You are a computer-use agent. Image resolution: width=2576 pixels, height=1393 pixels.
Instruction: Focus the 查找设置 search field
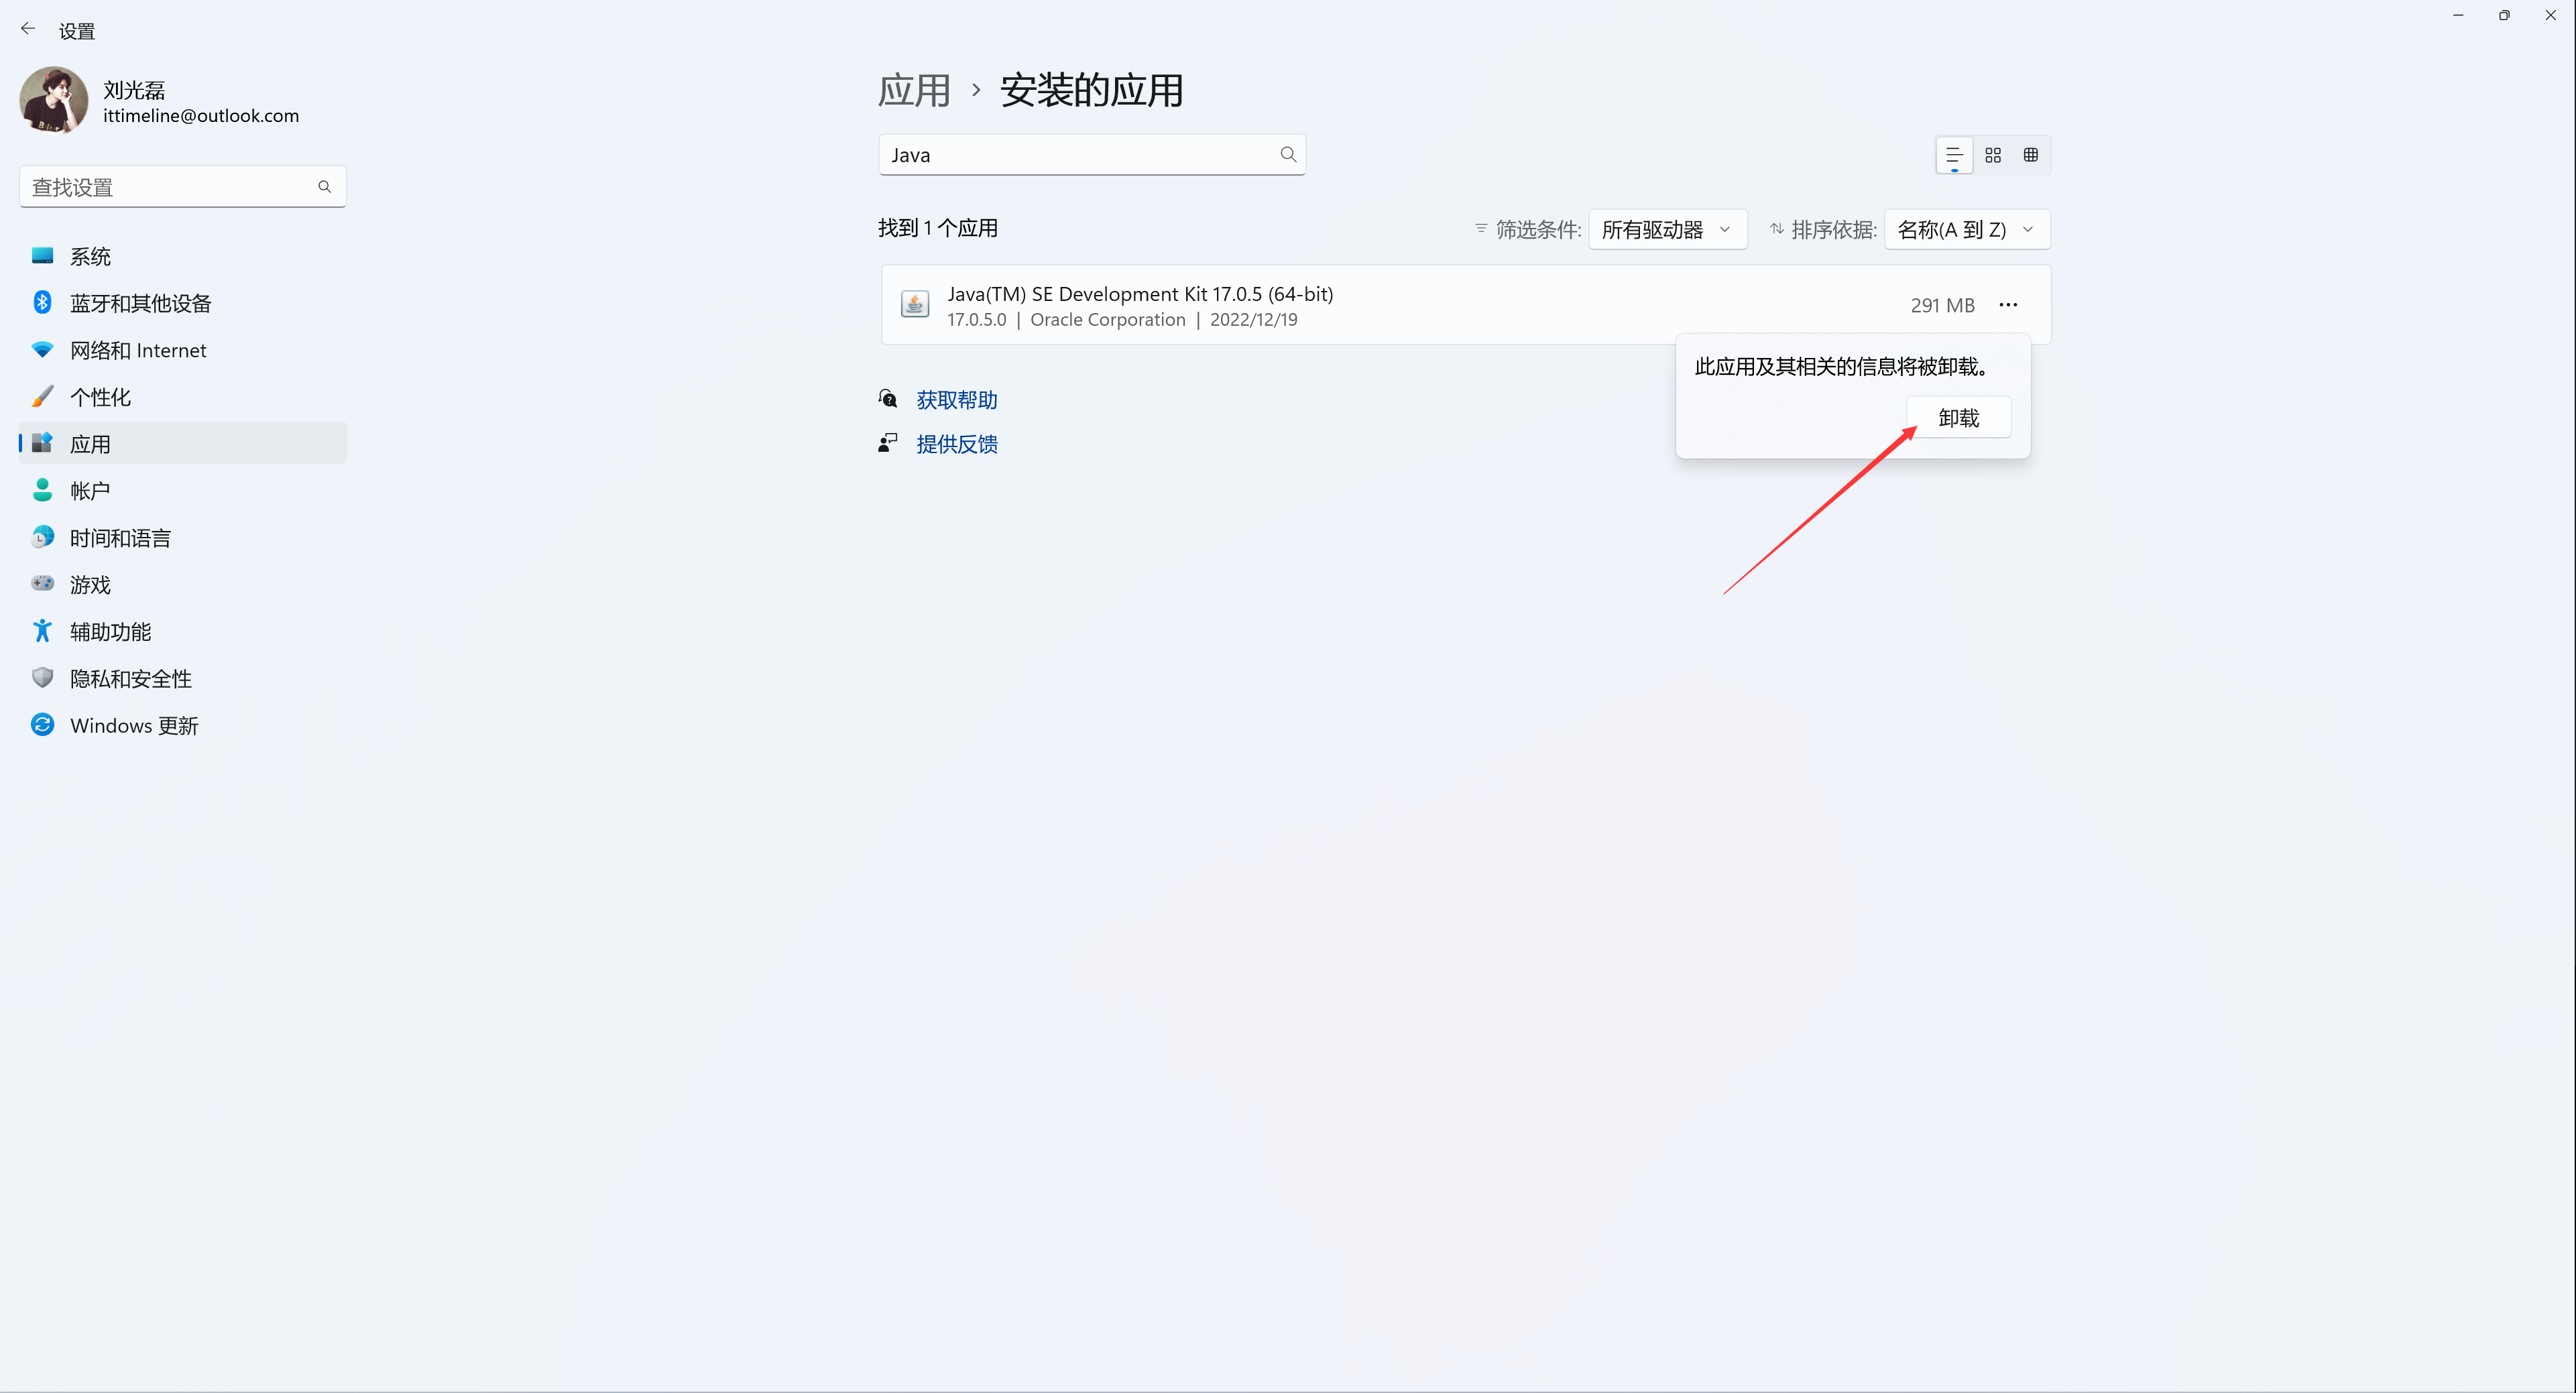point(182,187)
